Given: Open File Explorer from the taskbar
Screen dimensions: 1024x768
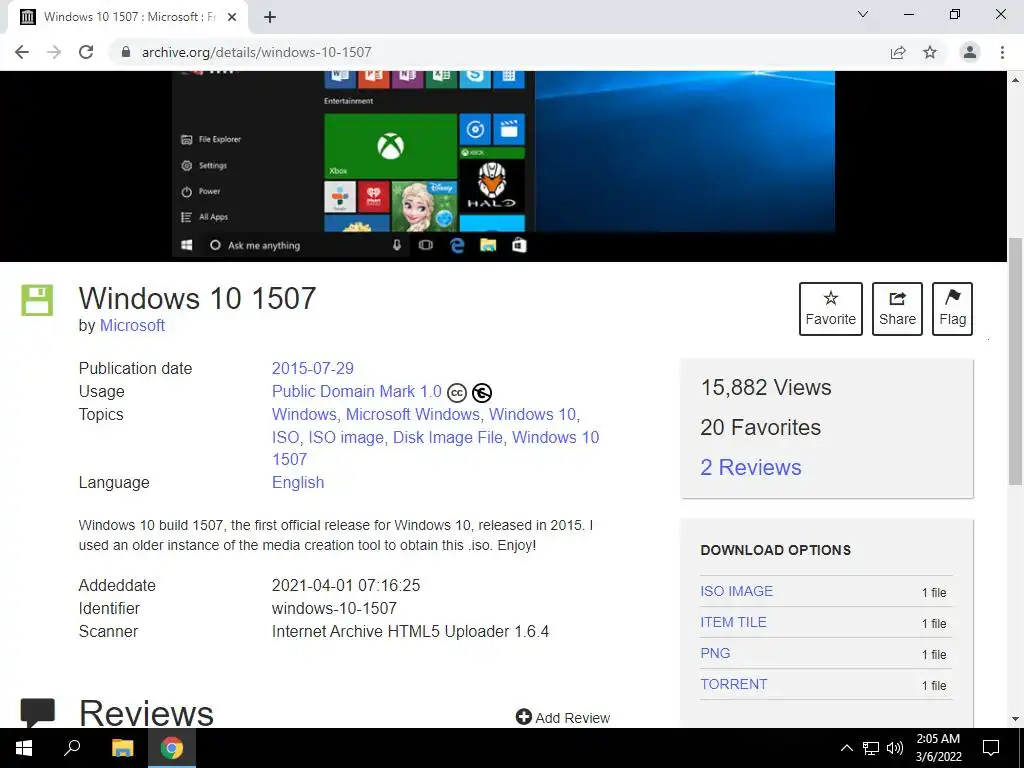Looking at the screenshot, I should (122, 748).
